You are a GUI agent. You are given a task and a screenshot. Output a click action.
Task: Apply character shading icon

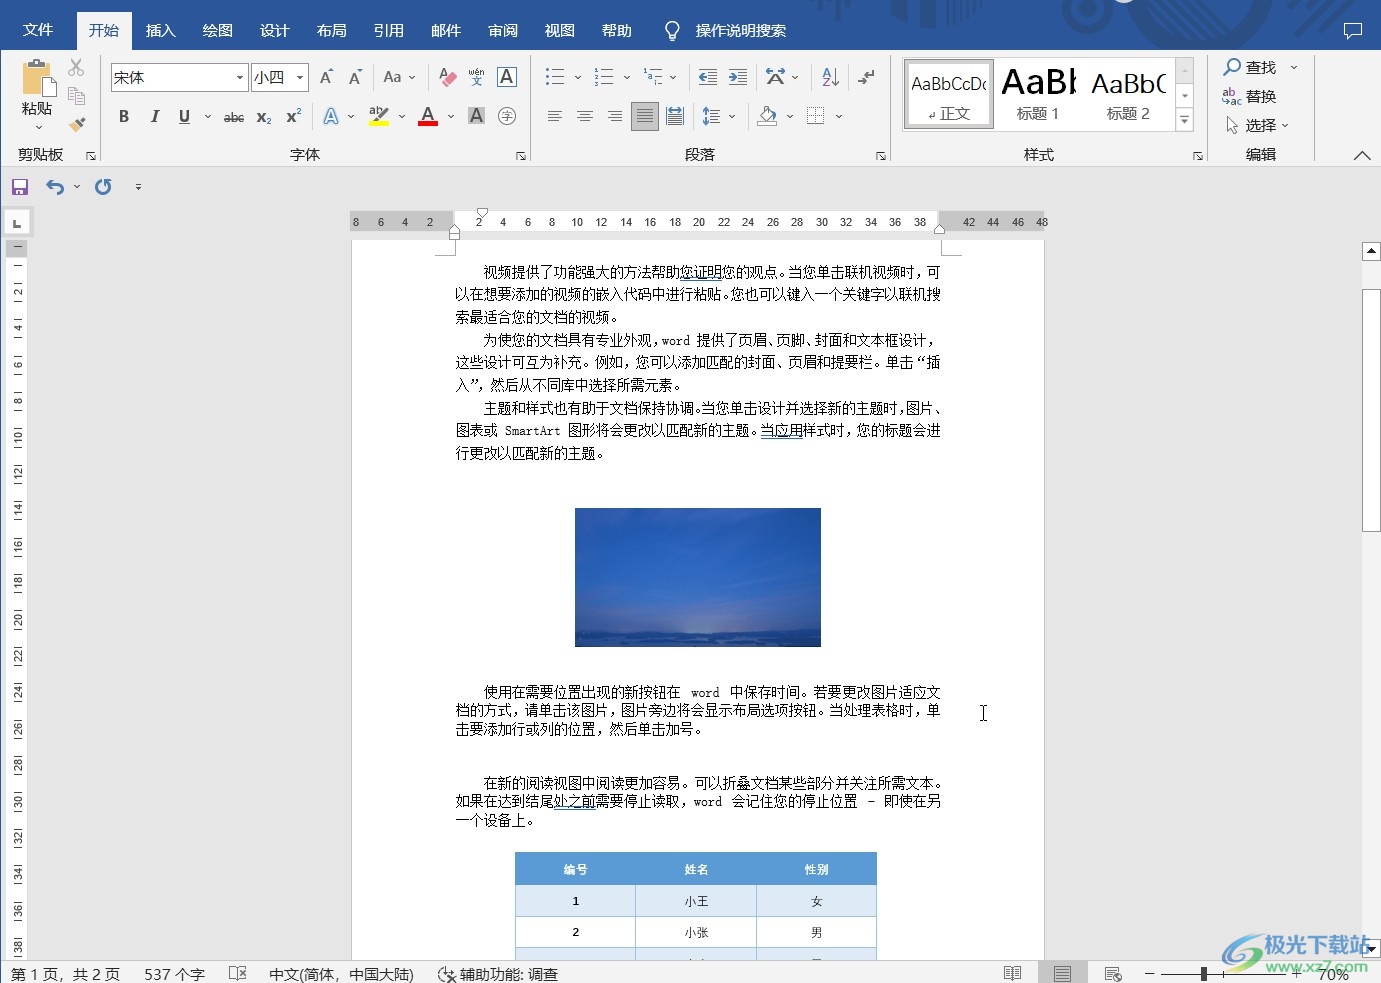point(477,116)
